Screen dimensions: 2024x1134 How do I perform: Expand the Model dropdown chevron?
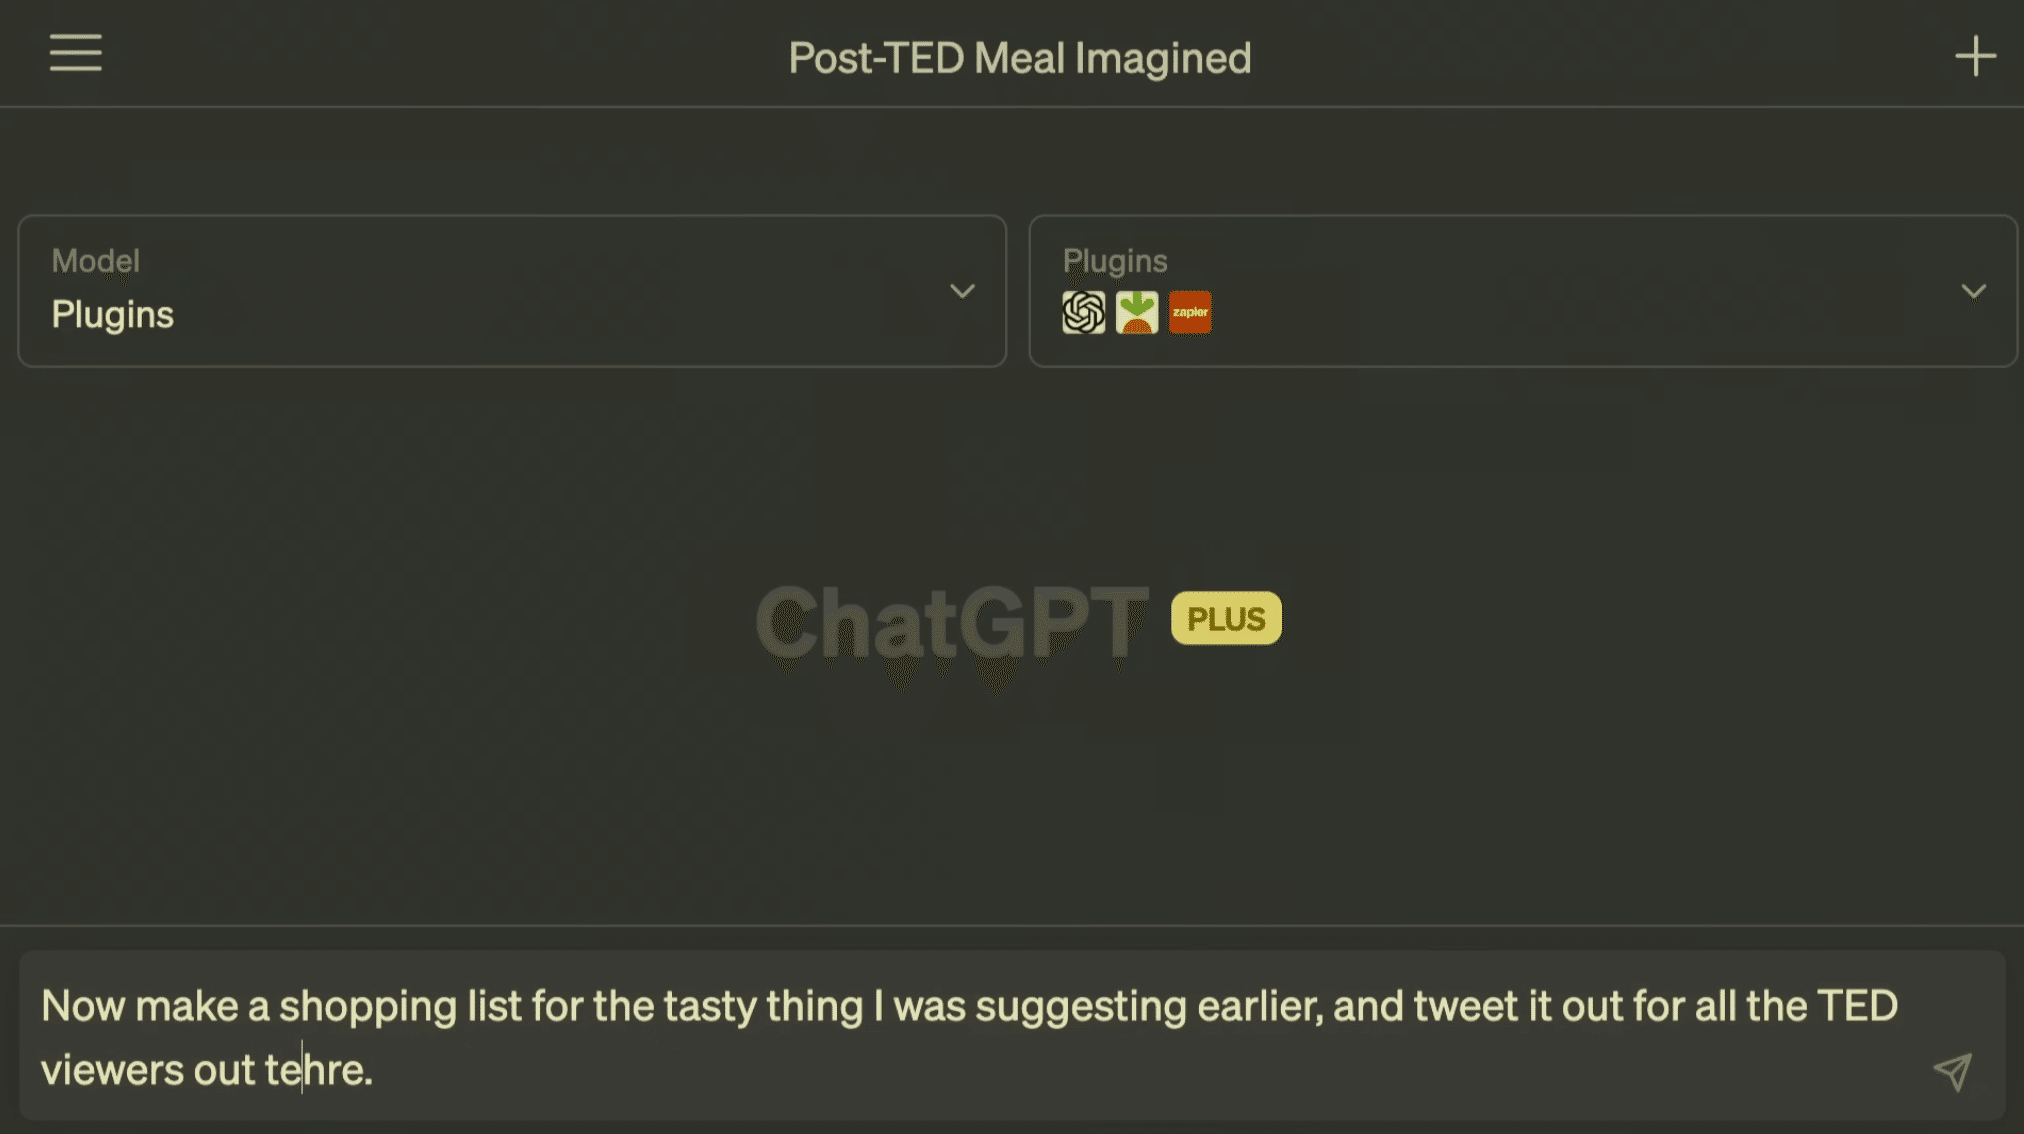[962, 291]
